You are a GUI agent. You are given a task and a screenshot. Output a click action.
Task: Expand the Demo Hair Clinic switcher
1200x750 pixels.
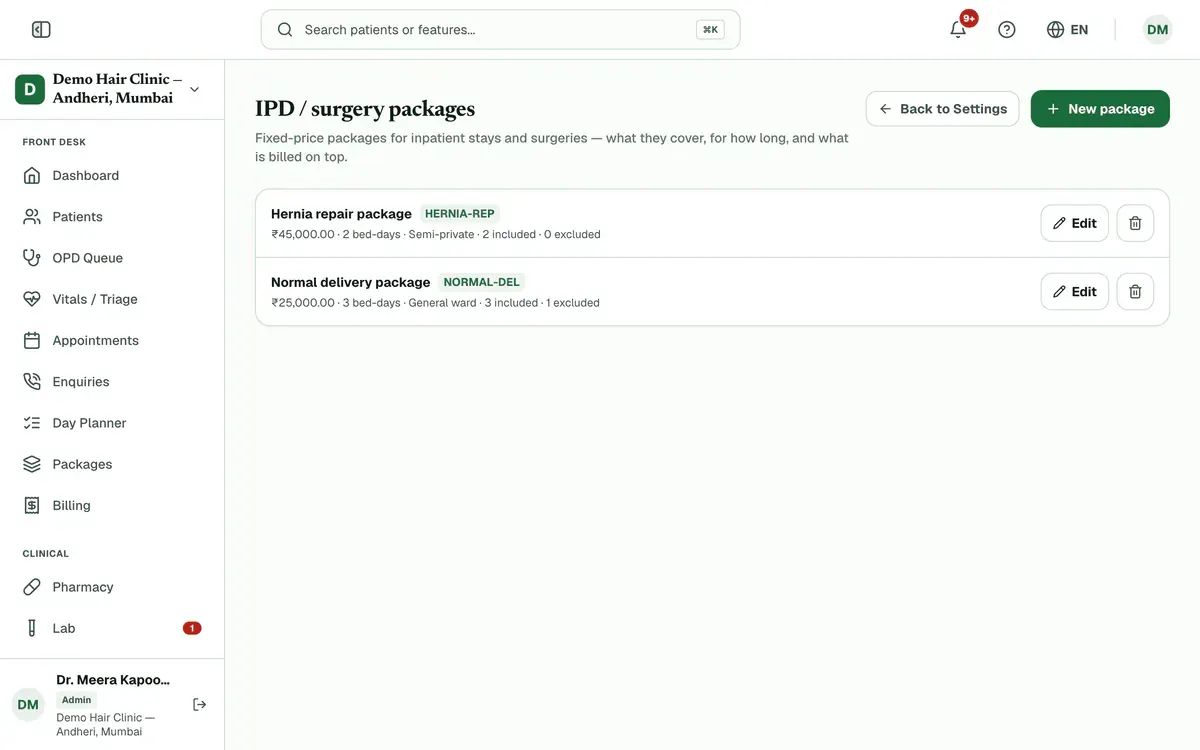pyautogui.click(x=112, y=89)
